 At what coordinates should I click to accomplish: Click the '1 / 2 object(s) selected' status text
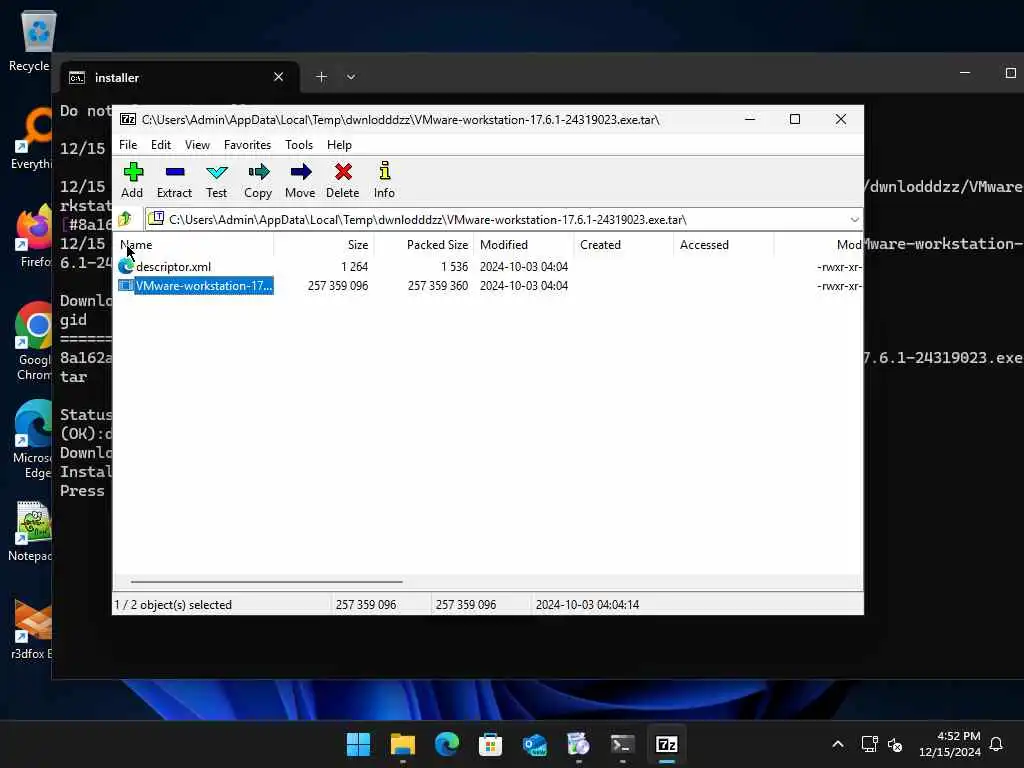tap(173, 605)
